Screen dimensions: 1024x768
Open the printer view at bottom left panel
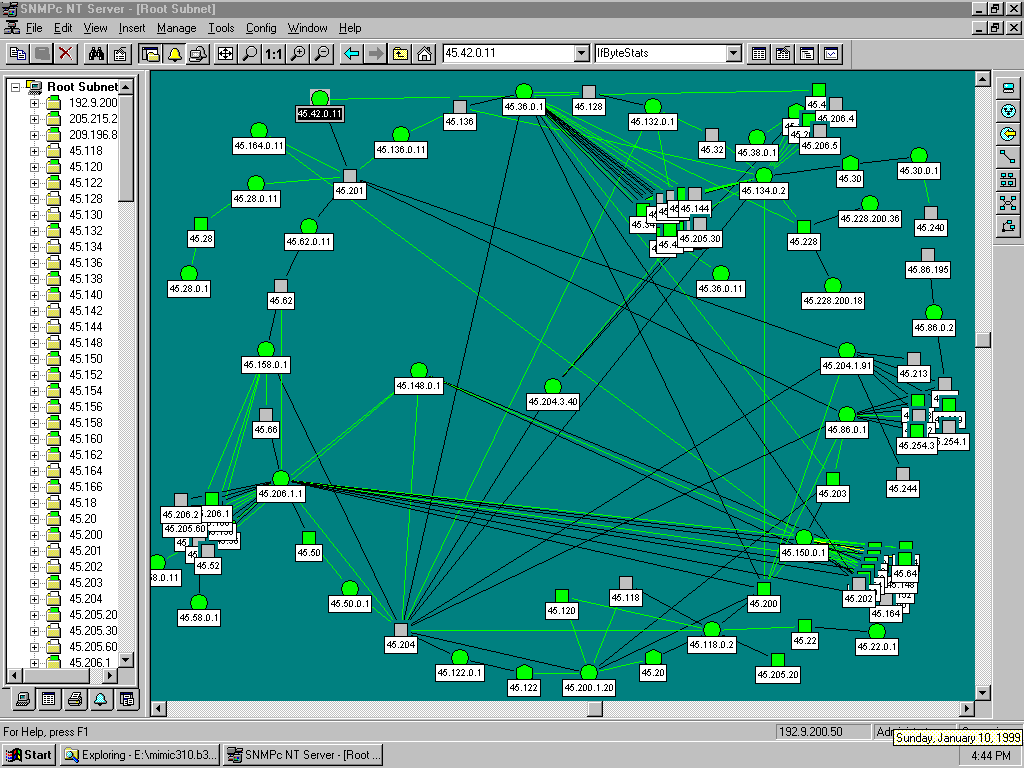click(74, 700)
